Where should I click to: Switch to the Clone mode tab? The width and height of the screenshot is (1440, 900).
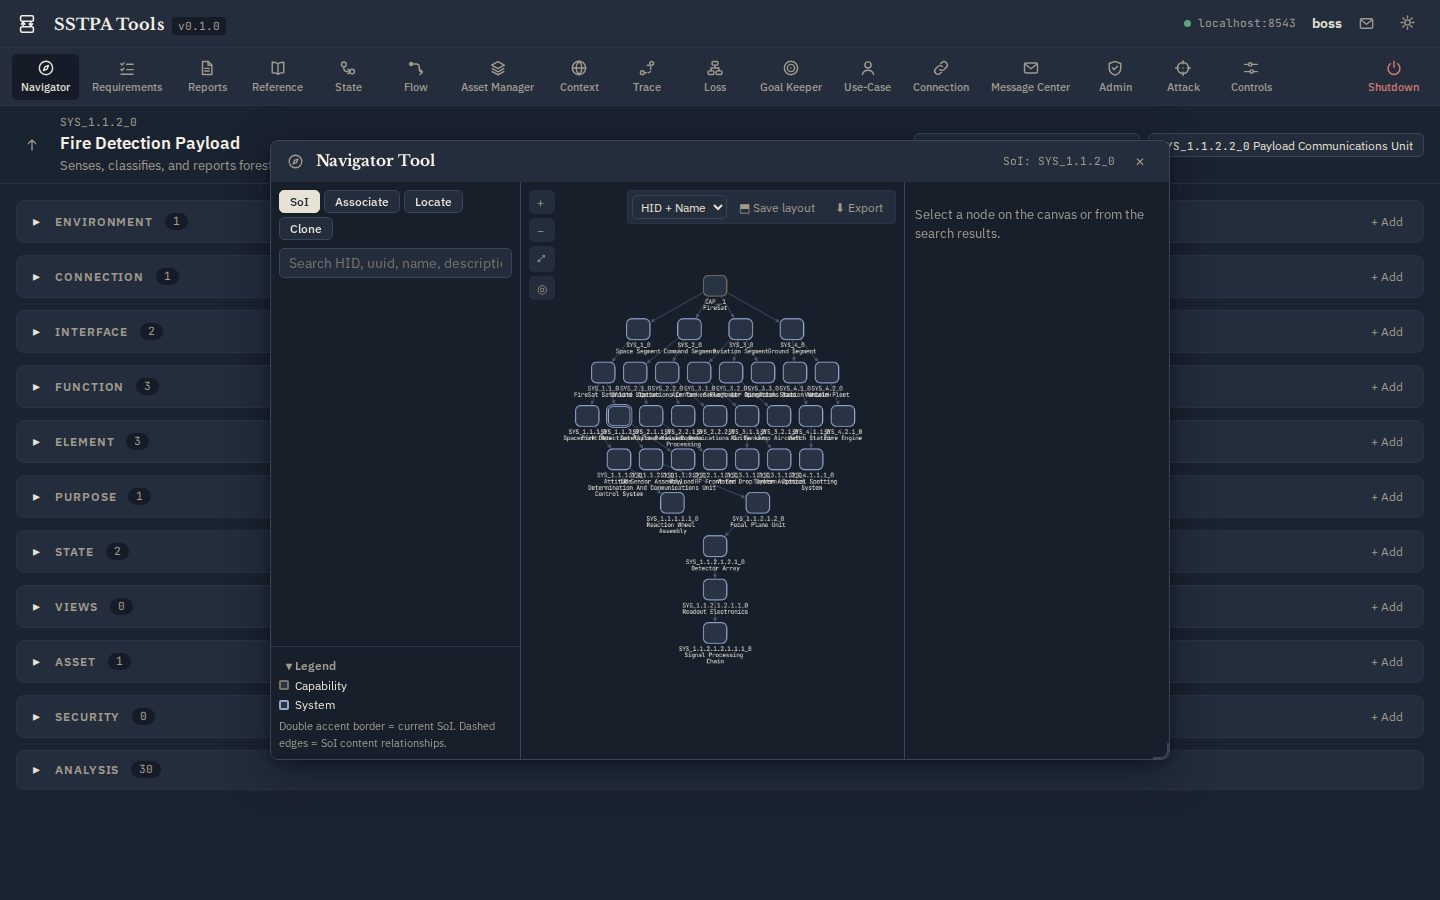pyautogui.click(x=305, y=229)
